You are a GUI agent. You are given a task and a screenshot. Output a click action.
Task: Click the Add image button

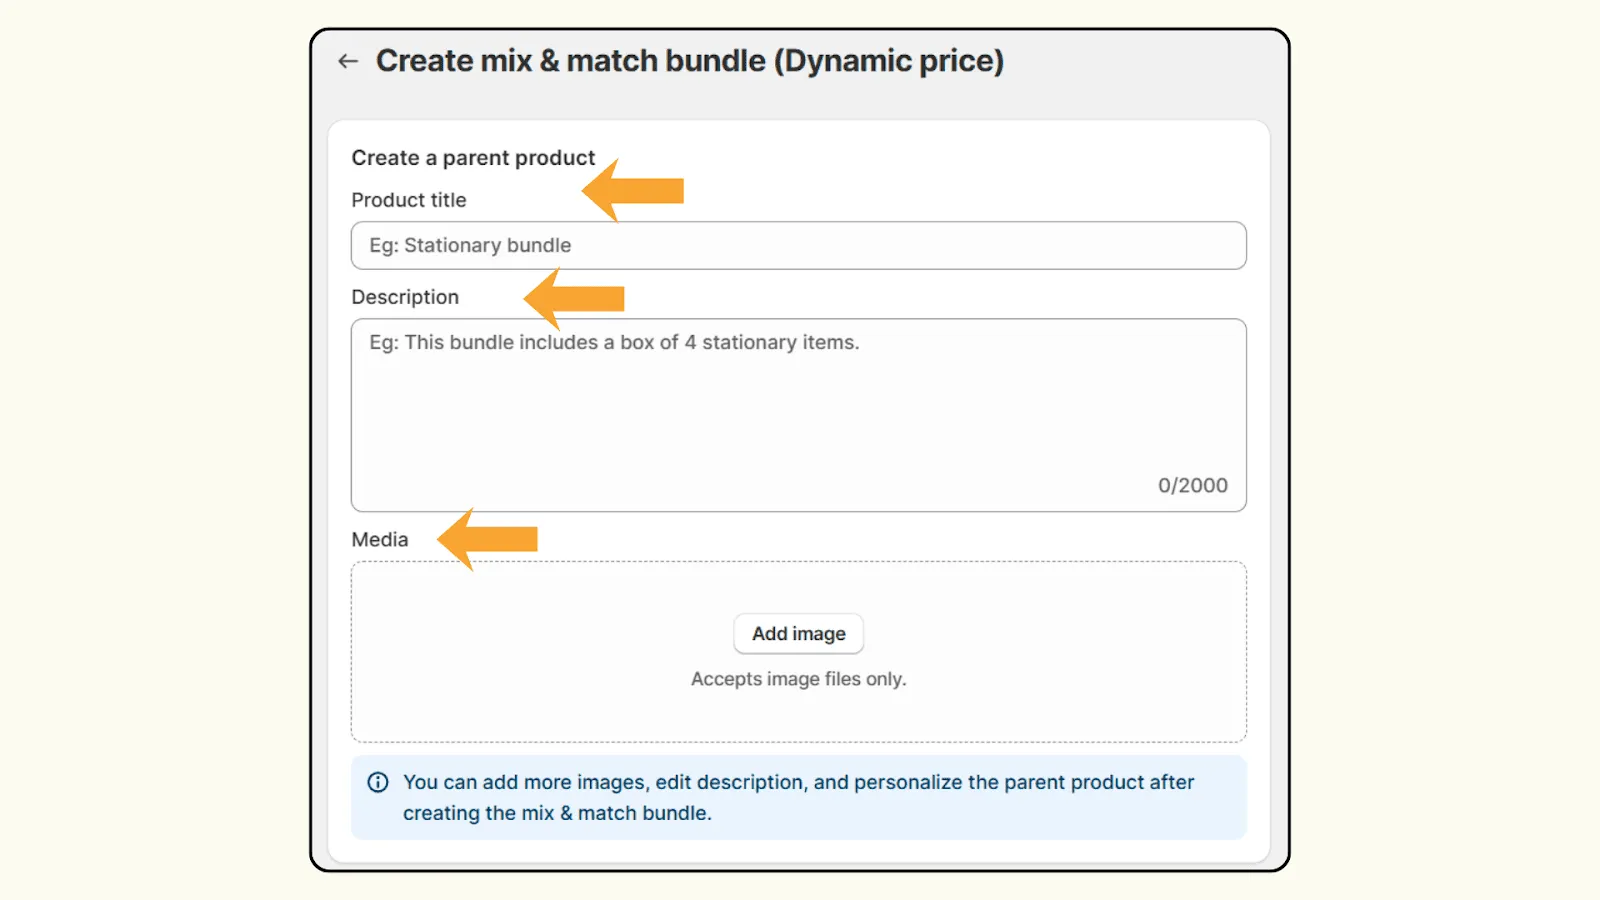coord(797,633)
